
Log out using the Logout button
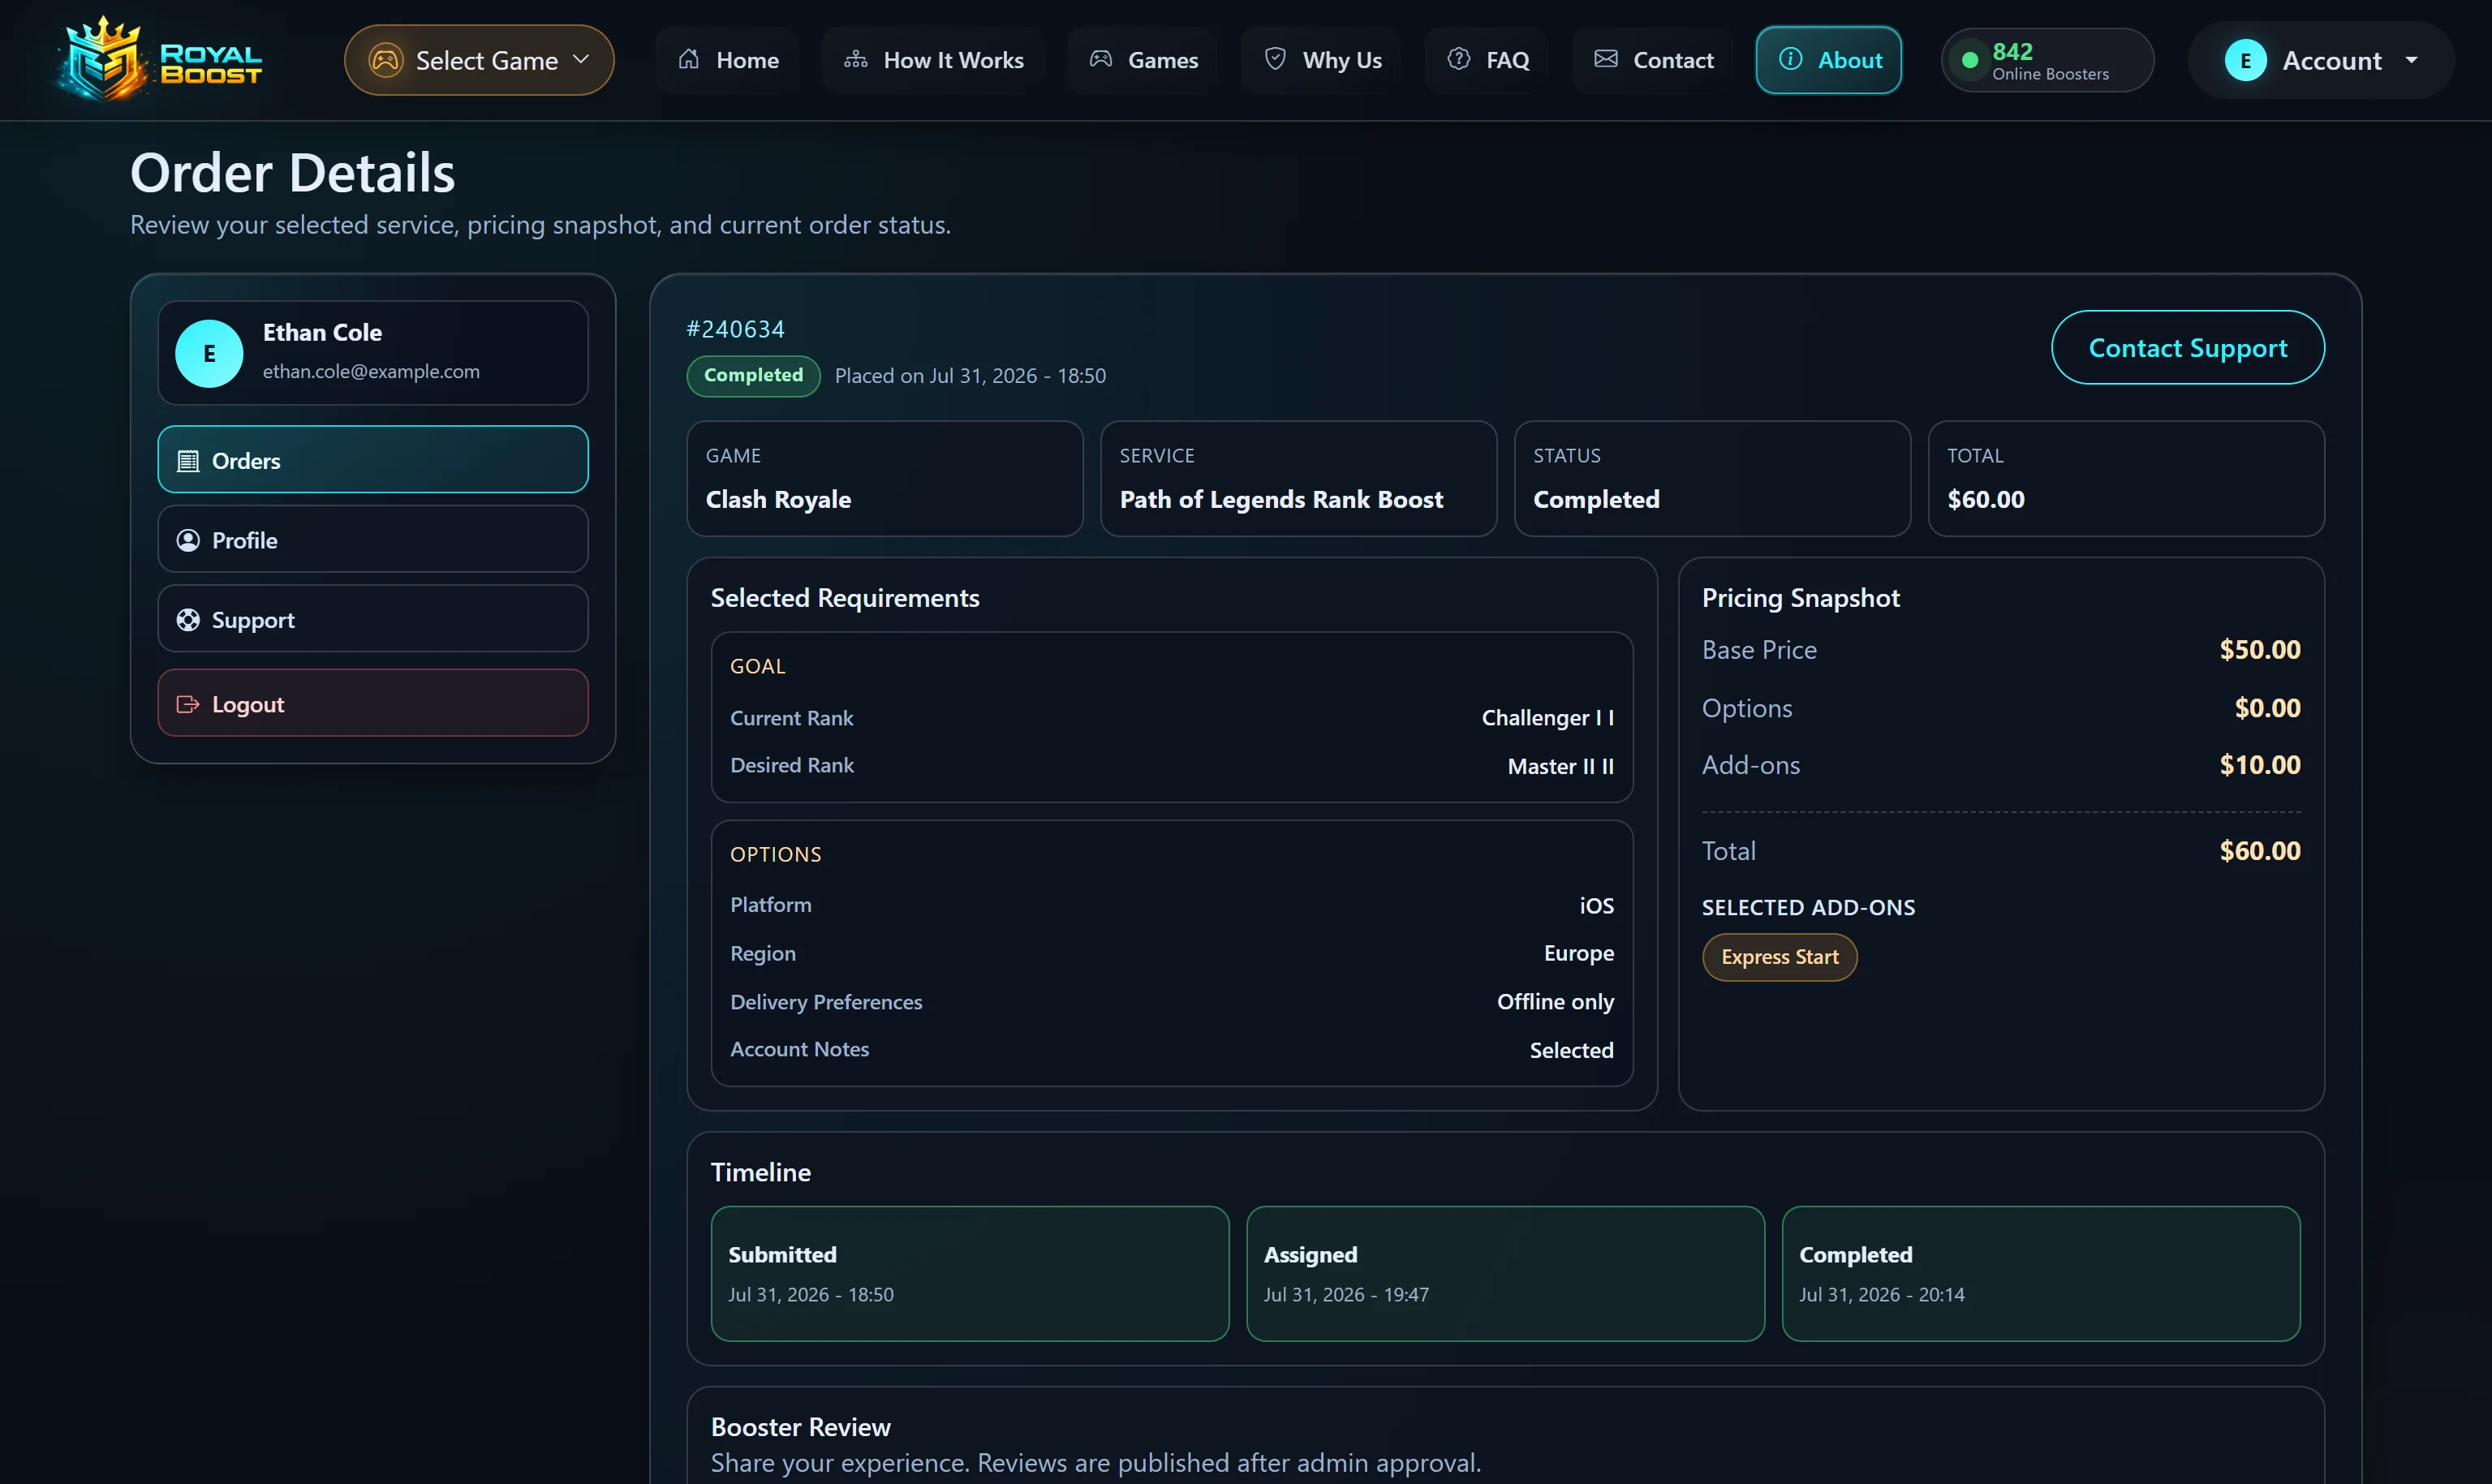pyautogui.click(x=373, y=703)
